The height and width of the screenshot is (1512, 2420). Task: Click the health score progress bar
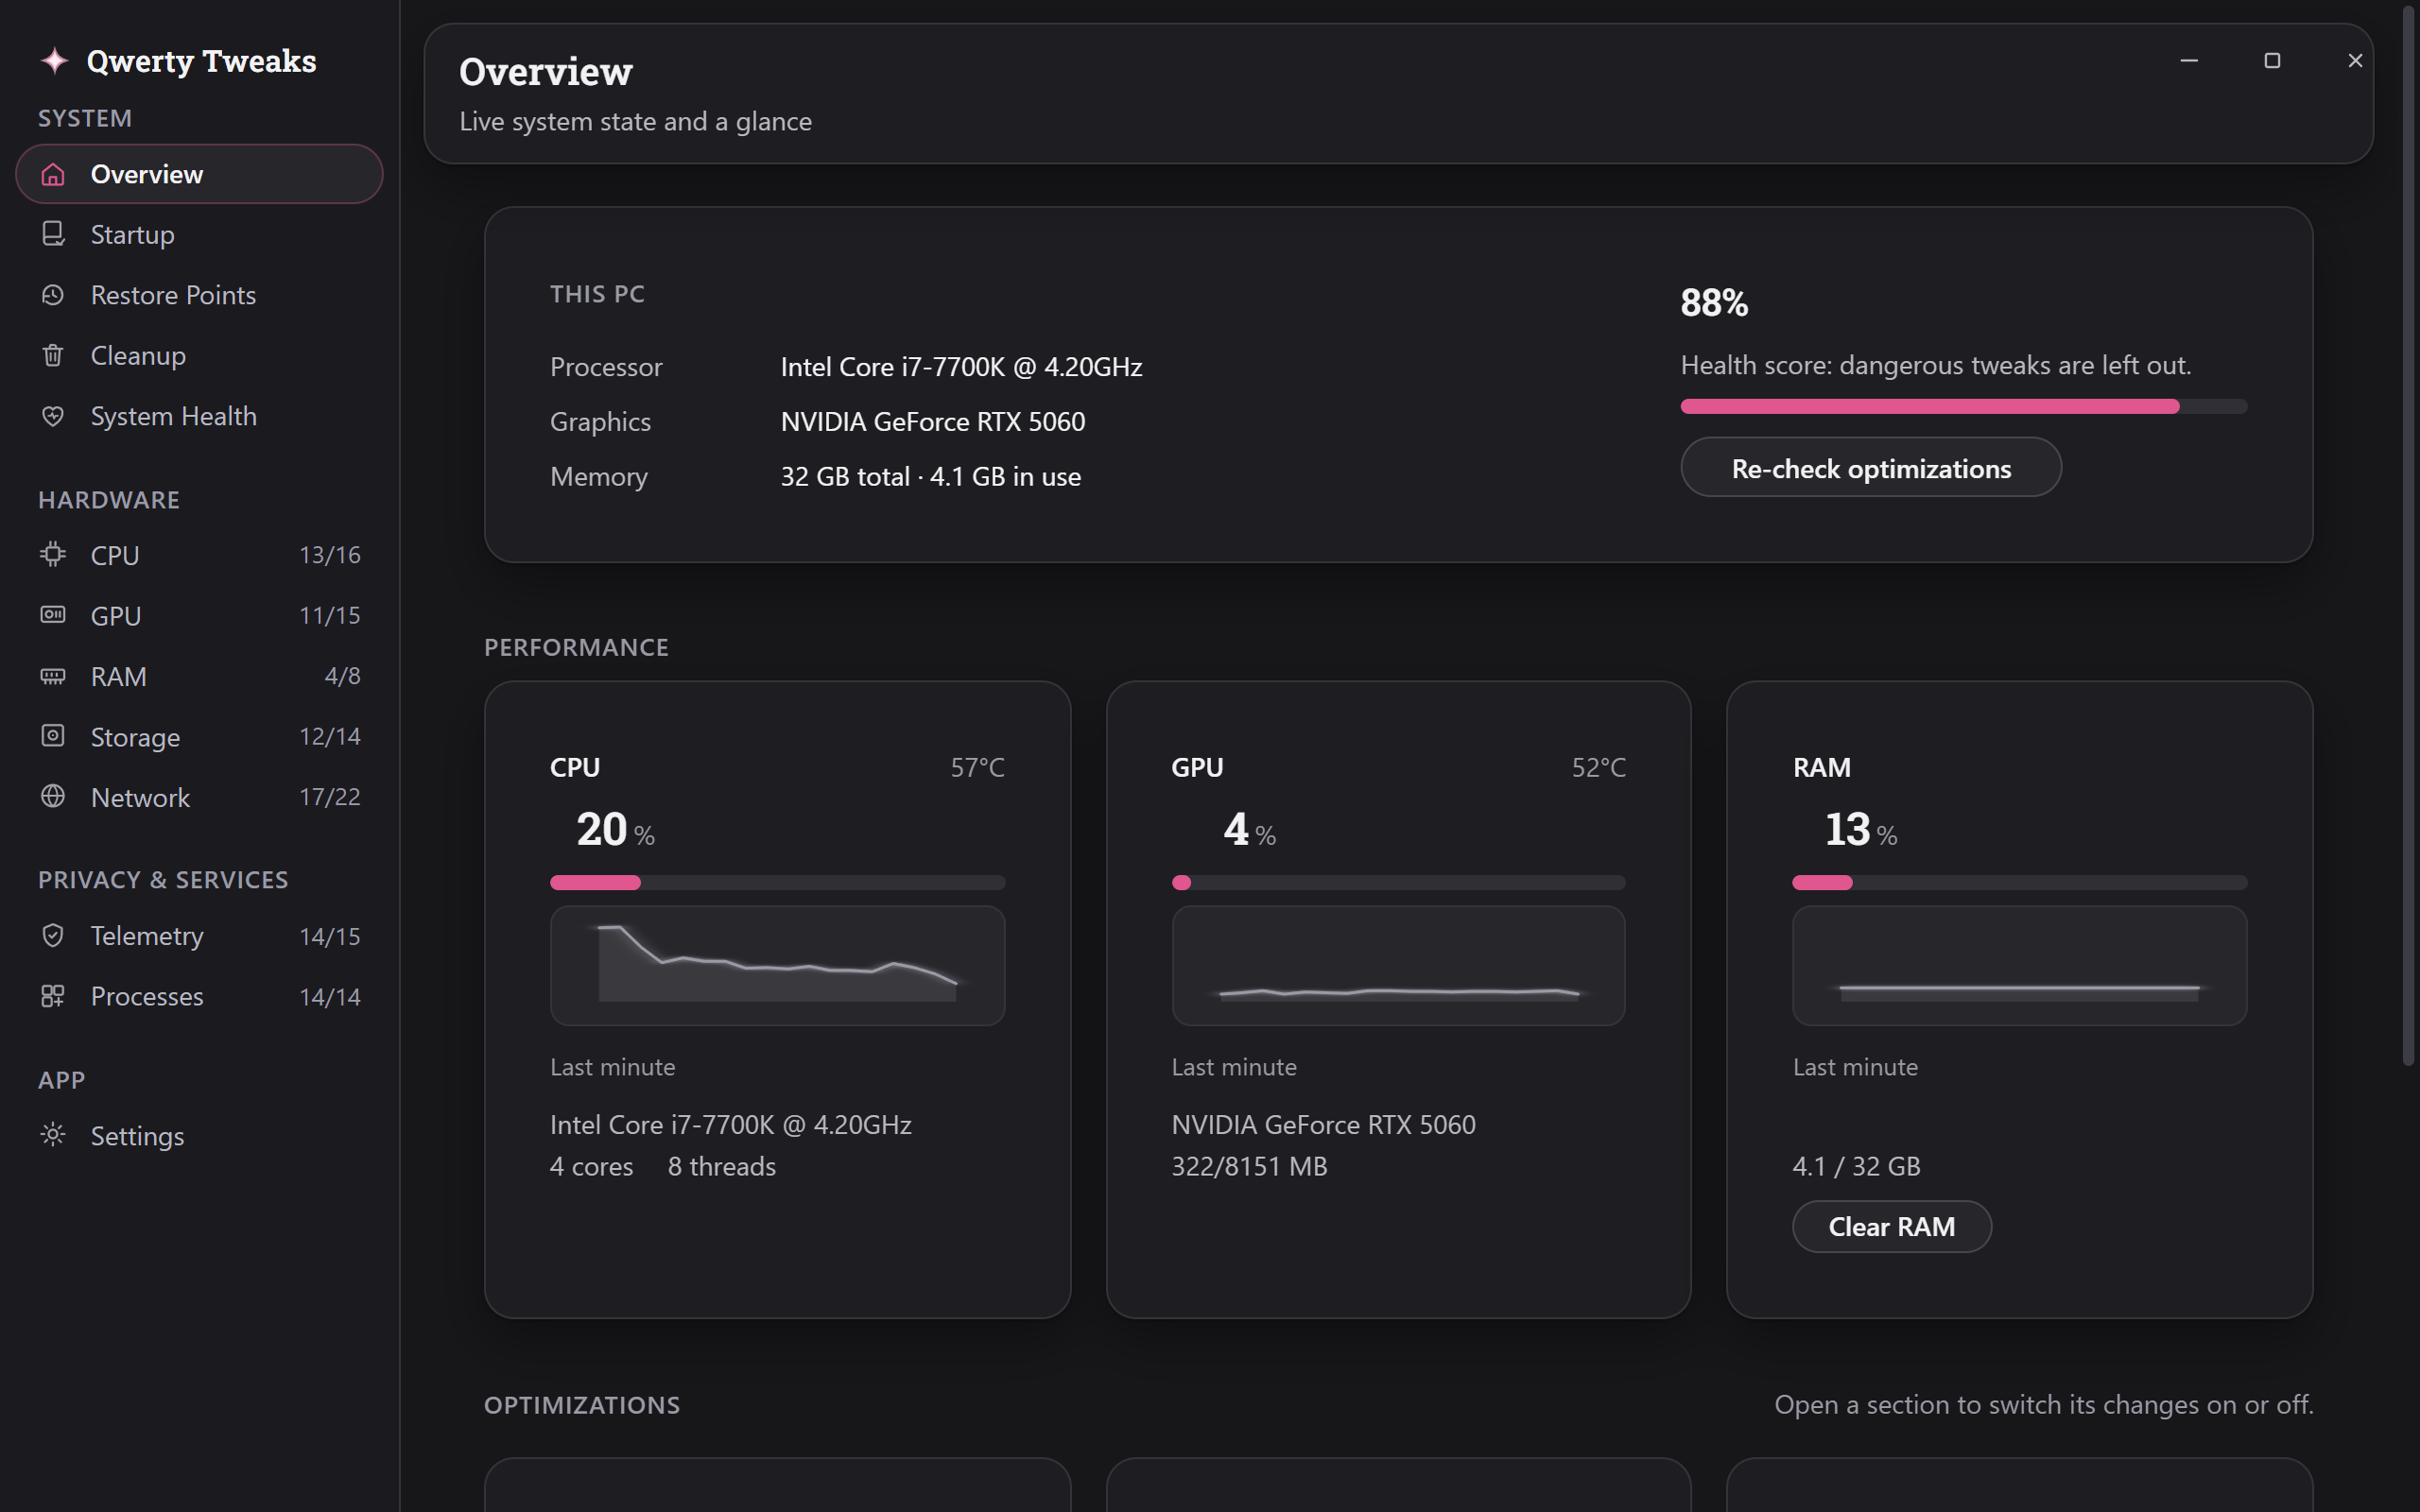1963,407
